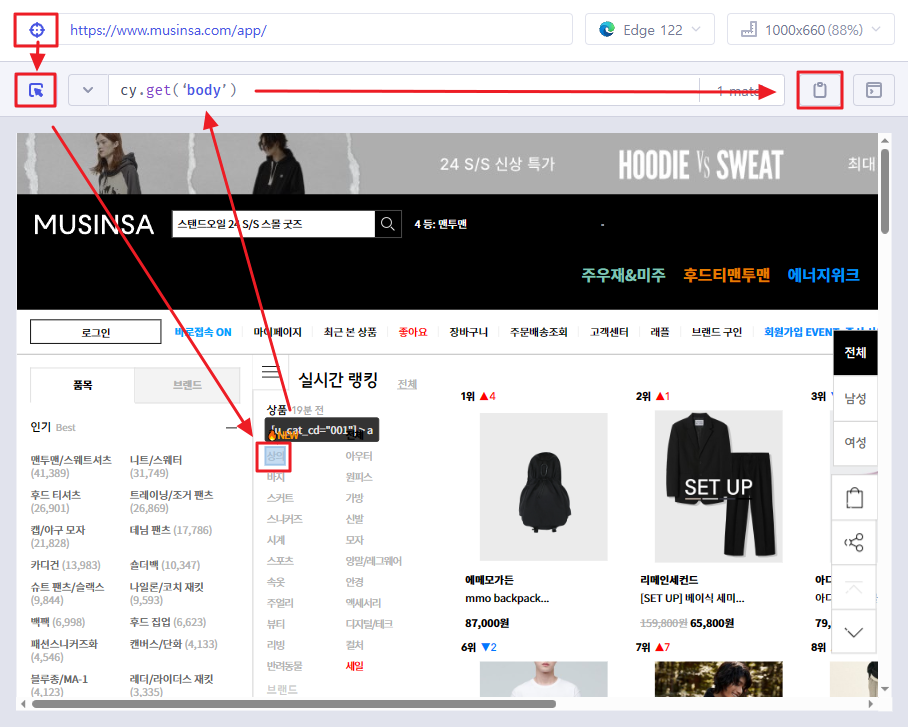Select 아우터 ranking category
The width and height of the screenshot is (908, 727).
pyautogui.click(x=358, y=456)
